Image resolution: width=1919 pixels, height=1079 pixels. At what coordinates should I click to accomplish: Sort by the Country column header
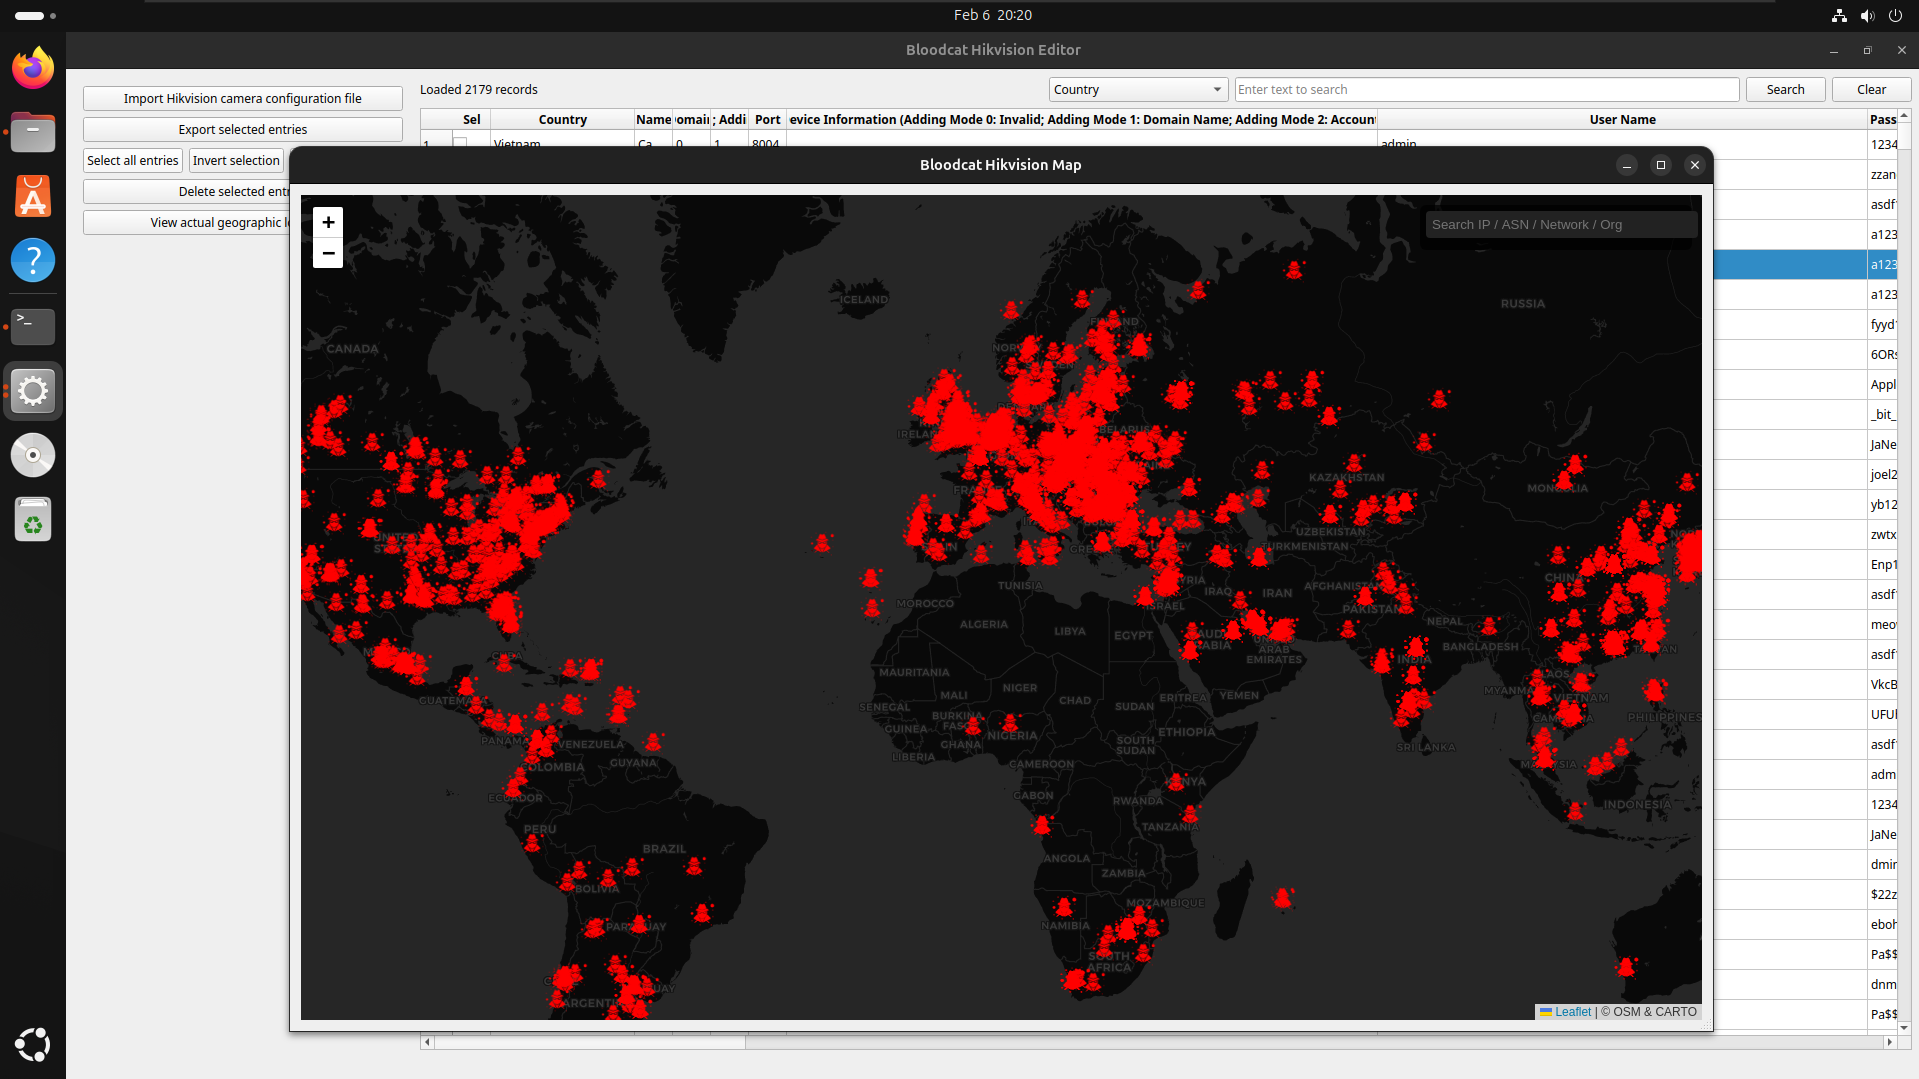click(562, 120)
